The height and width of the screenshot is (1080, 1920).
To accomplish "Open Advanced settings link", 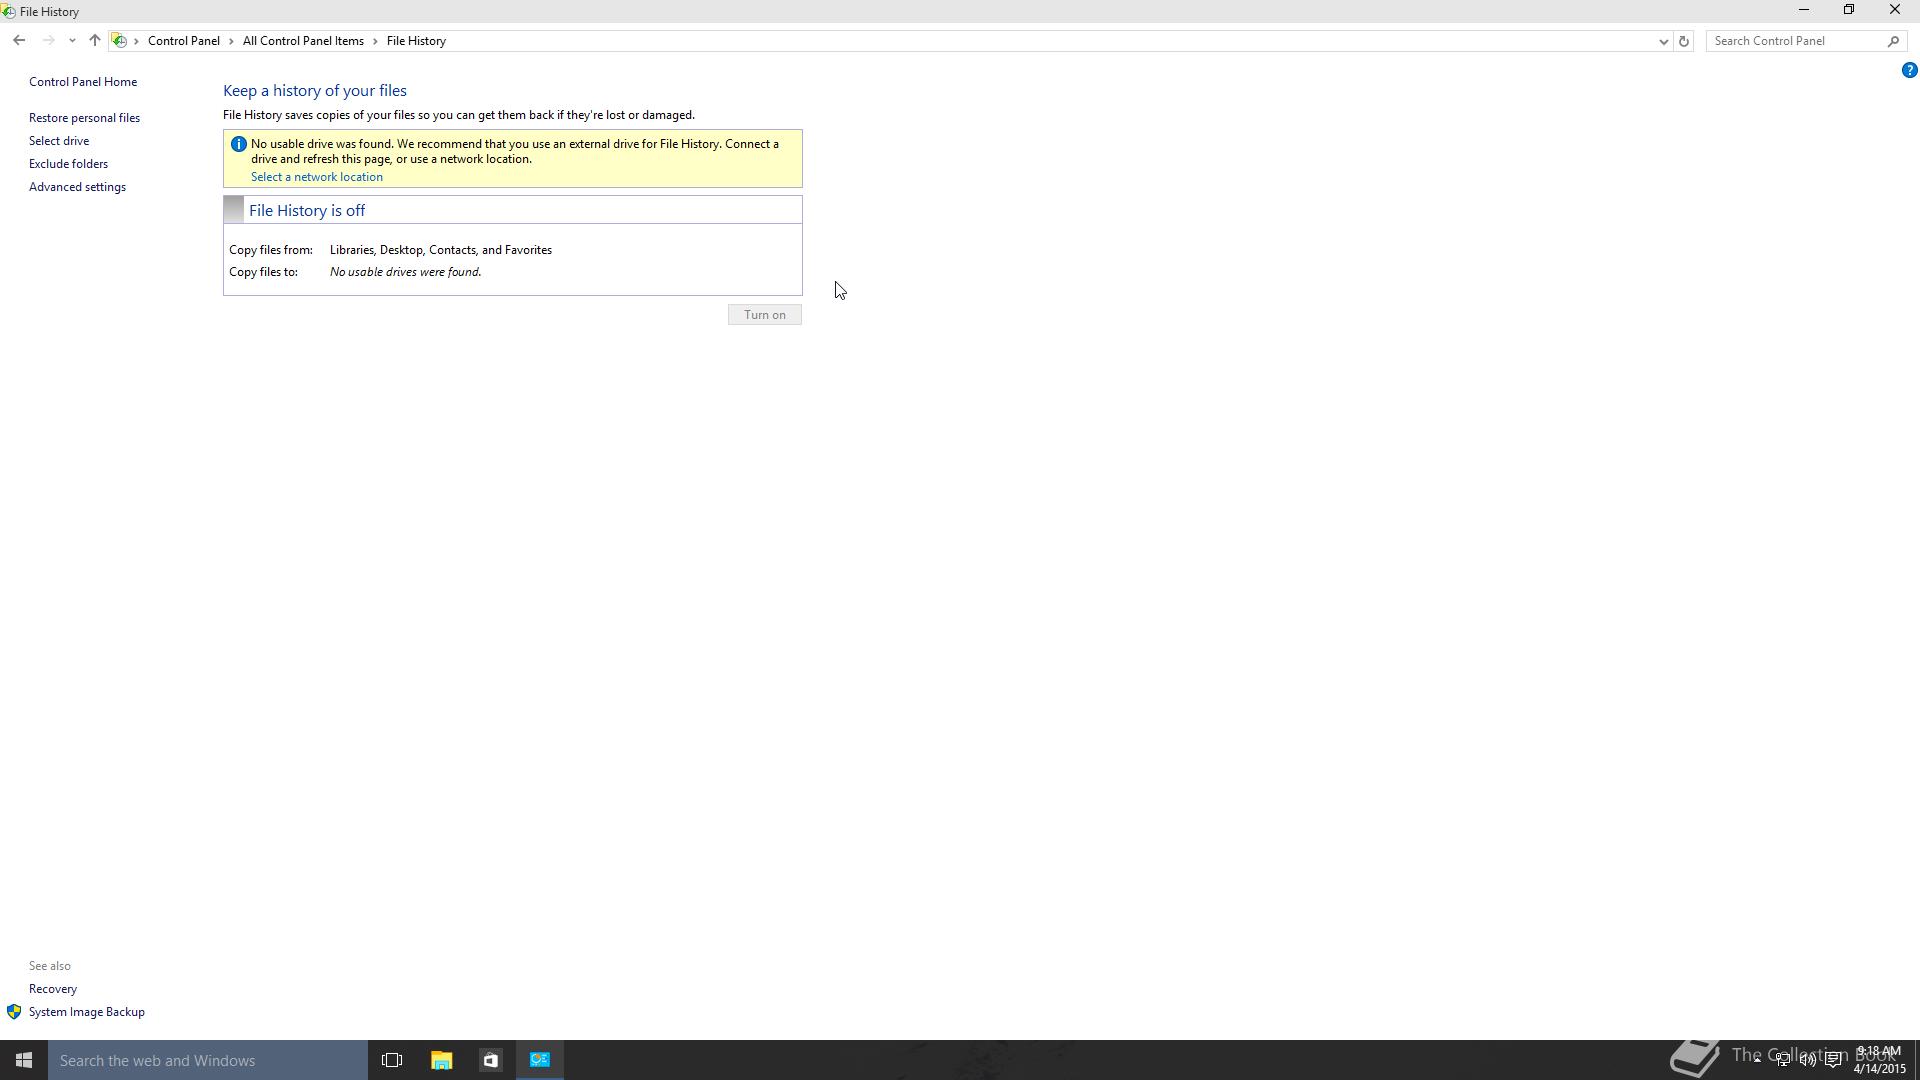I will [x=77, y=187].
